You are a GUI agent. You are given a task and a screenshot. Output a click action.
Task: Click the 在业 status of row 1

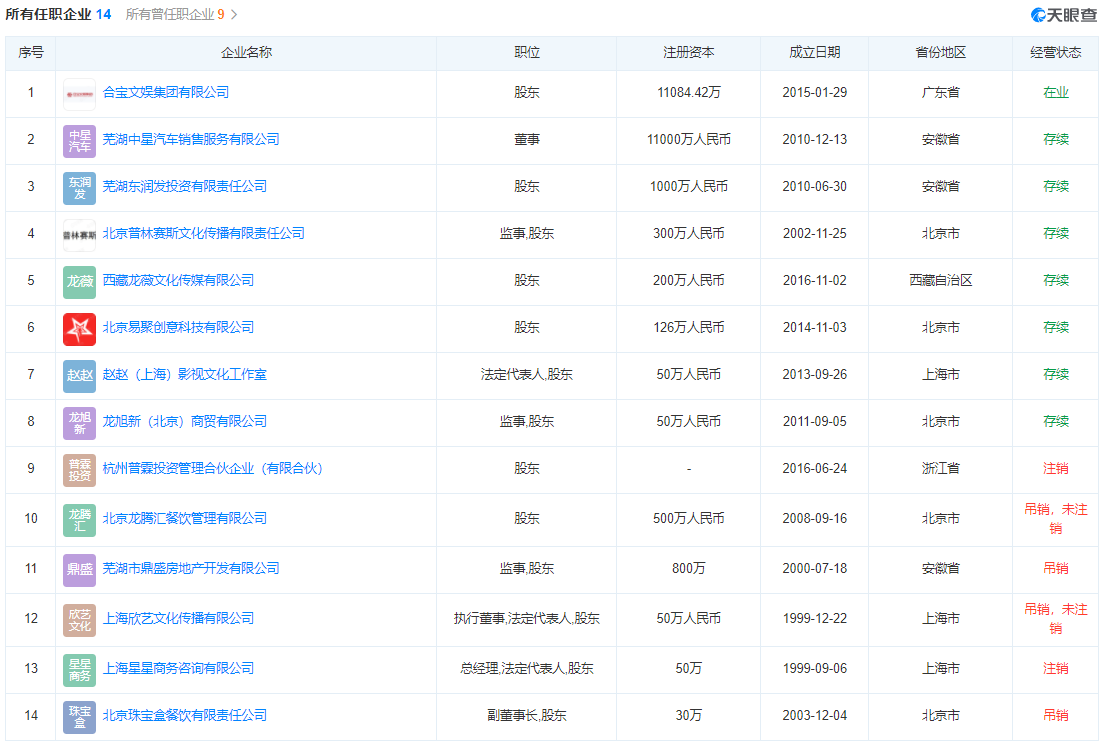(1055, 92)
